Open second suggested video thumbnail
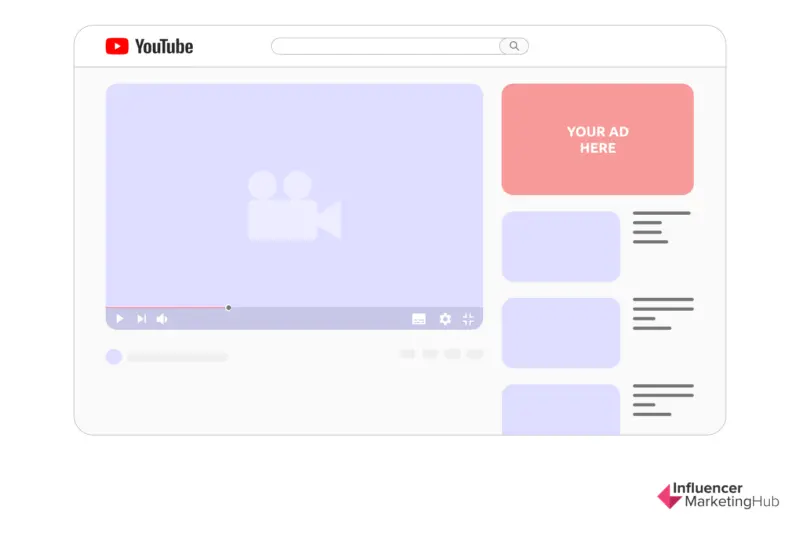The height and width of the screenshot is (537, 800). 561,332
